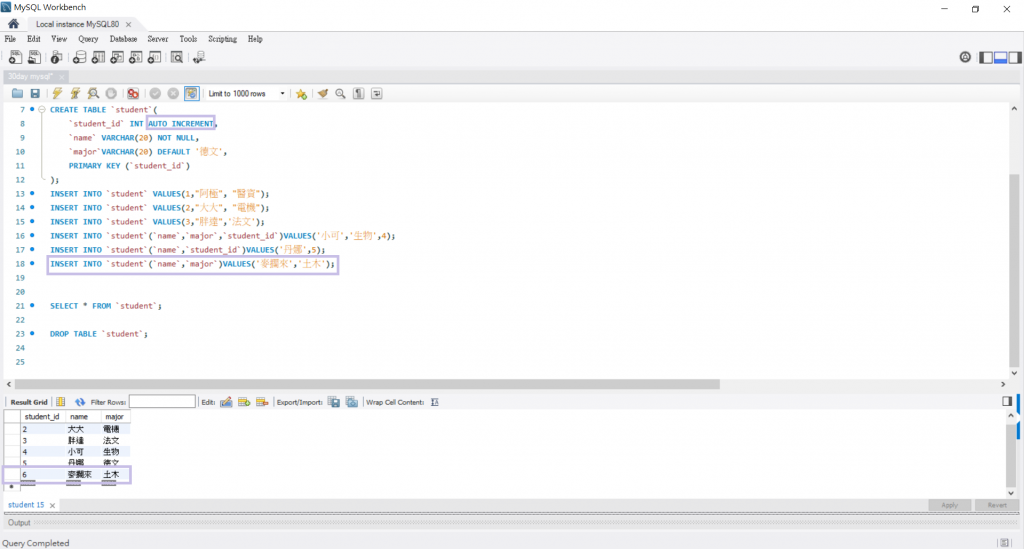Click the Result Grid label
The width and height of the screenshot is (1024, 549).
[x=29, y=402]
